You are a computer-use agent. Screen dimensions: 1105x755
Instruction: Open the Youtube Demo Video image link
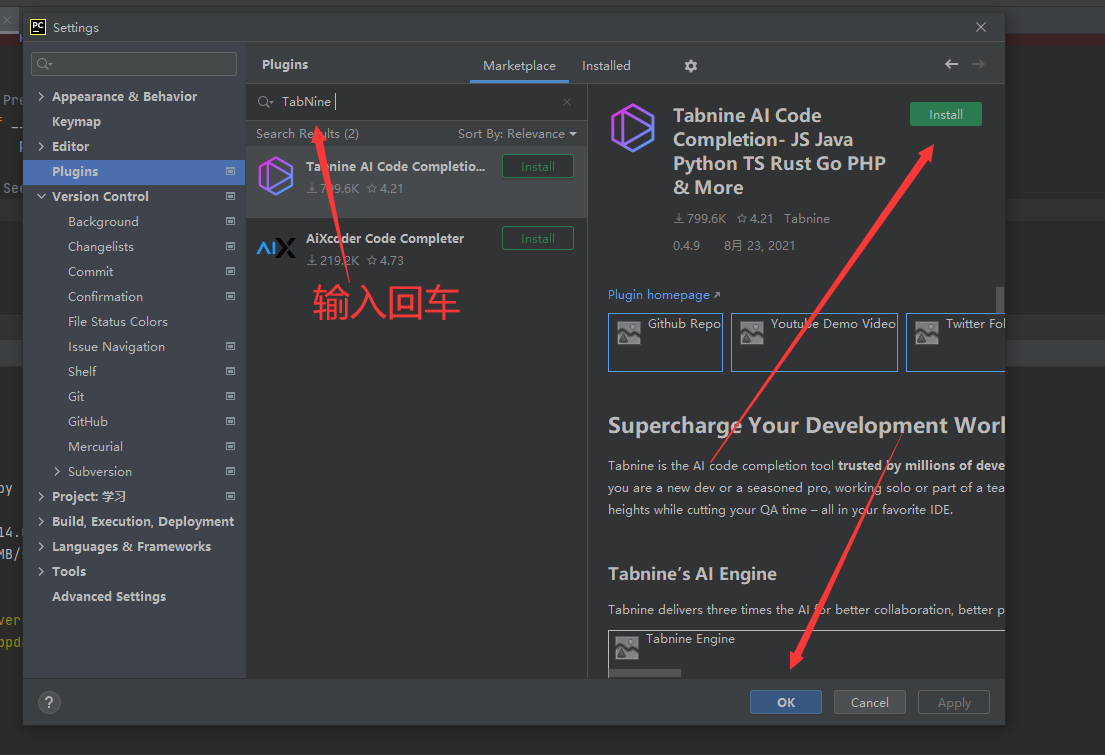(814, 342)
